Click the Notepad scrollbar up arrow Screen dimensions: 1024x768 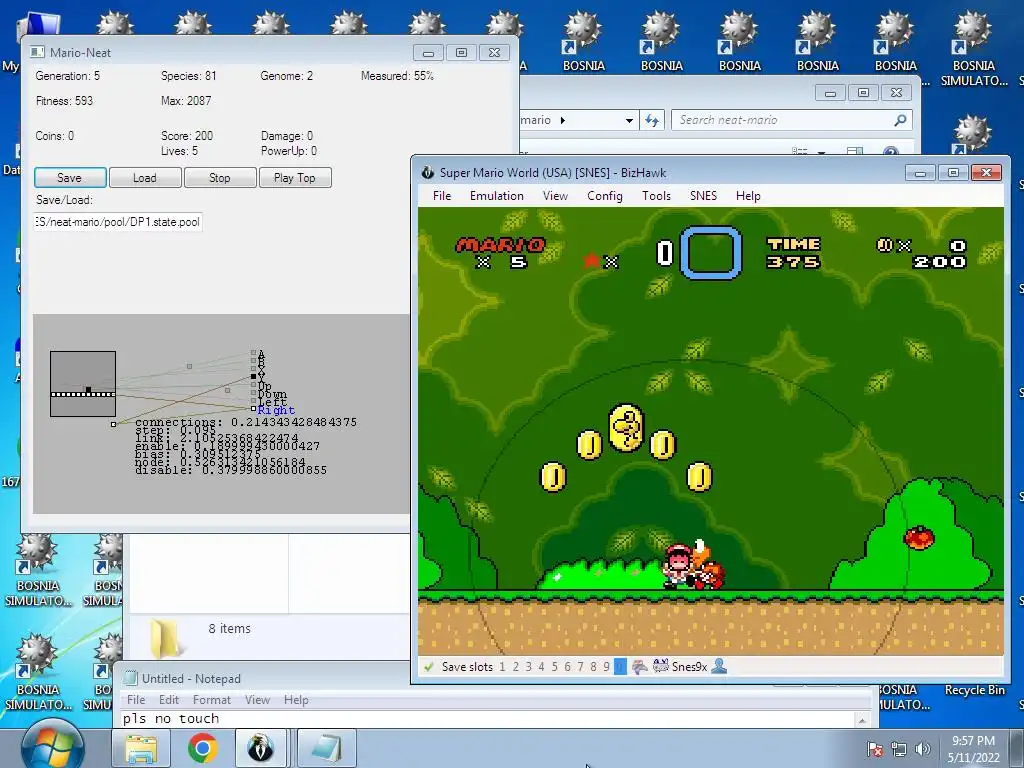click(862, 720)
